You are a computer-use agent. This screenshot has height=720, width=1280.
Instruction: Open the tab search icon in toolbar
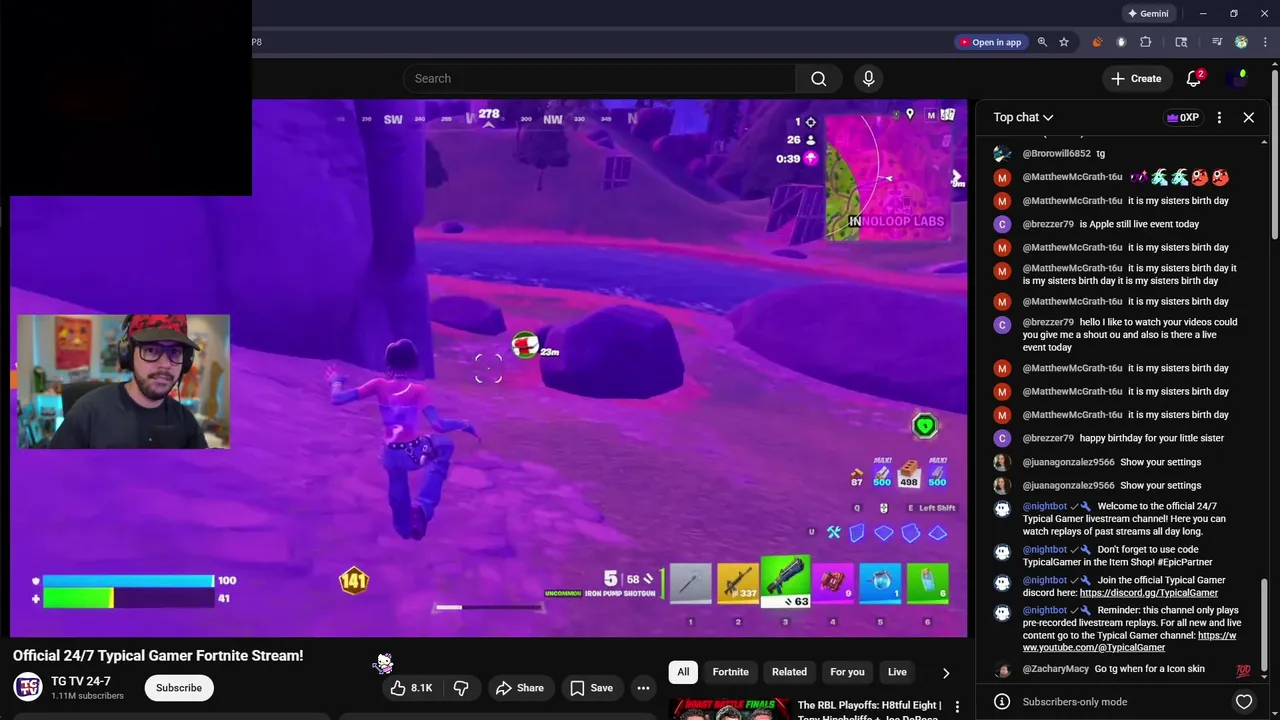coord(1181,42)
